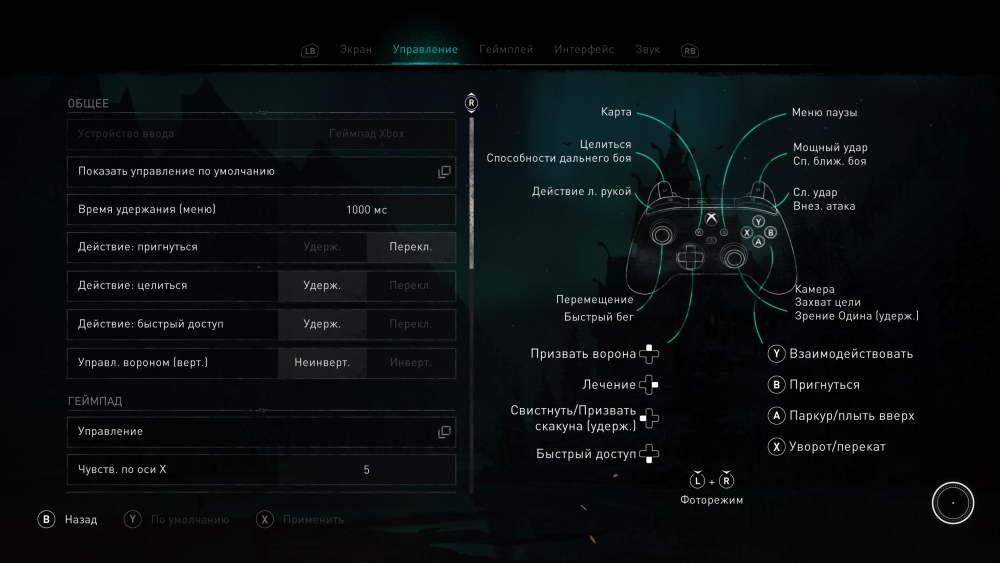Screen dimensions: 1000x563
Task: Click the LB bumper icon left of tabs
Action: pyautogui.click(x=309, y=50)
